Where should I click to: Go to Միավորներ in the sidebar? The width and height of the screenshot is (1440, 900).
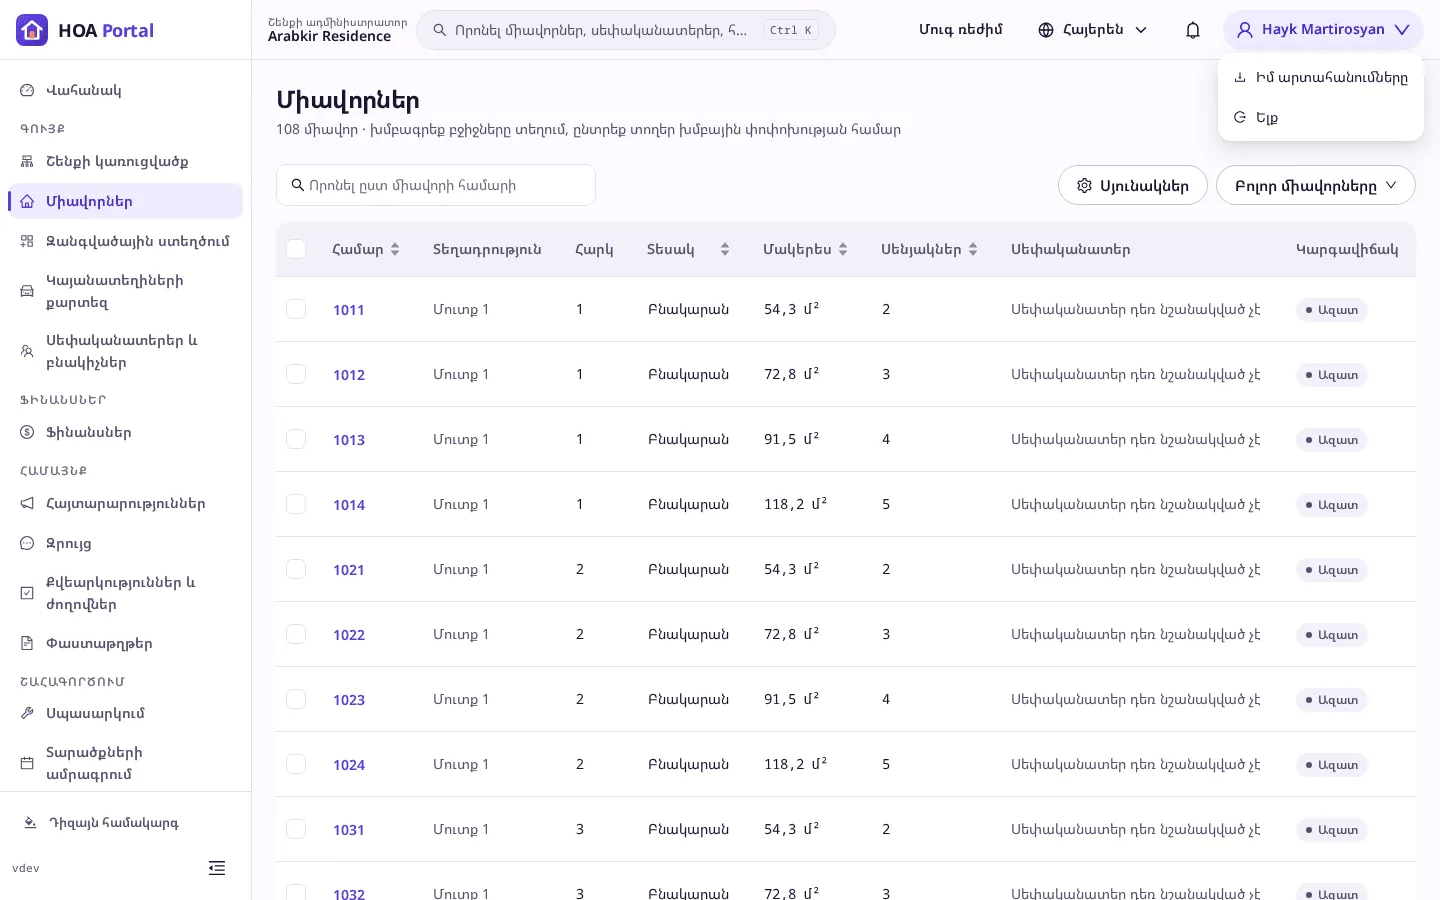126,201
